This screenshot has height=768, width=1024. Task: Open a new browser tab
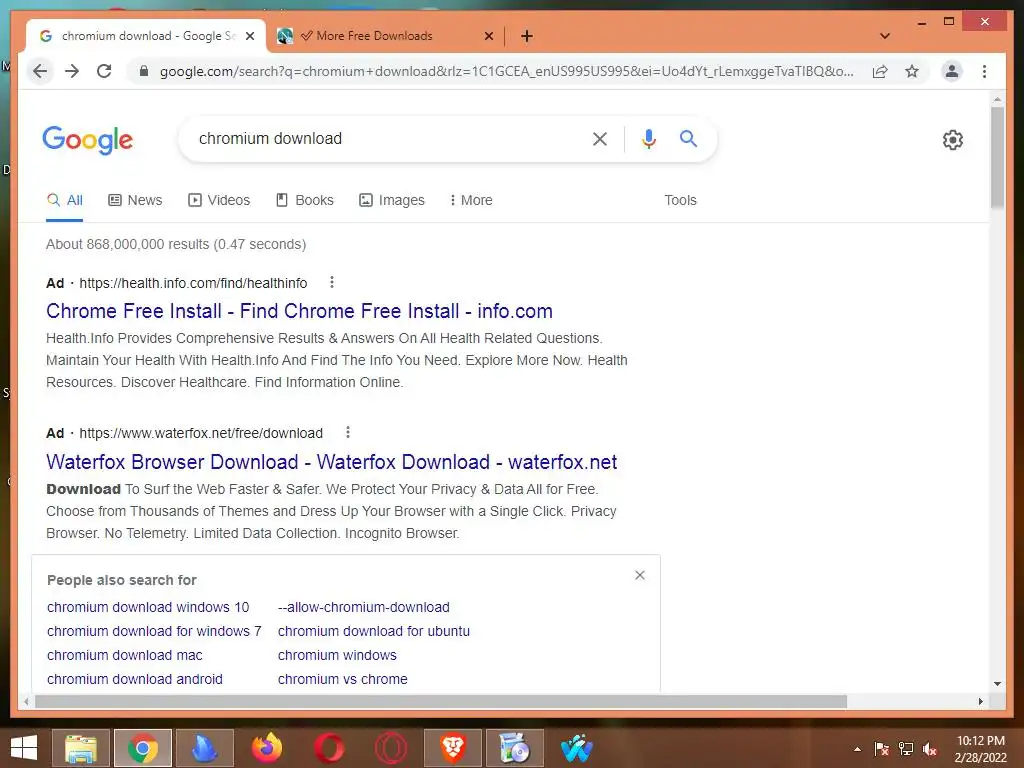pyautogui.click(x=526, y=36)
